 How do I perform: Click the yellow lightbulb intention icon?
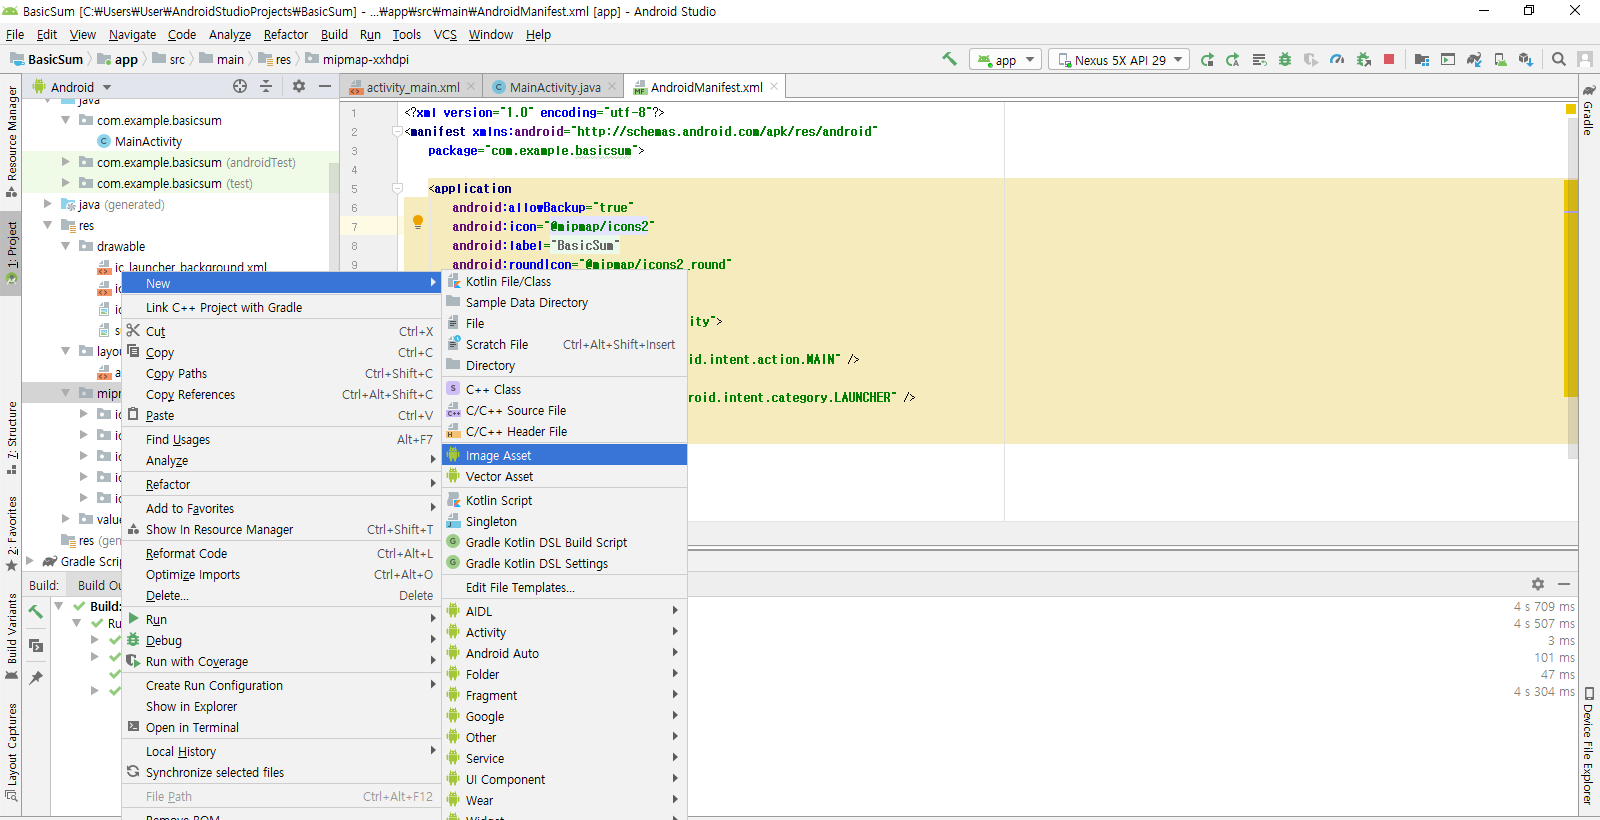pyautogui.click(x=418, y=222)
